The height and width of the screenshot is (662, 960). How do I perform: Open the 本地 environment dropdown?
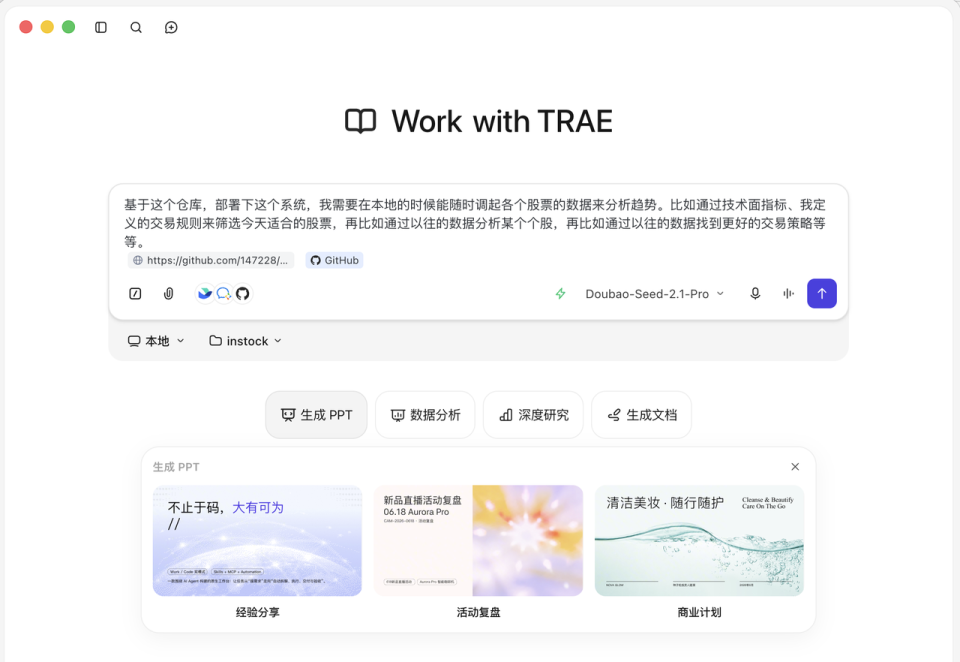(x=156, y=341)
